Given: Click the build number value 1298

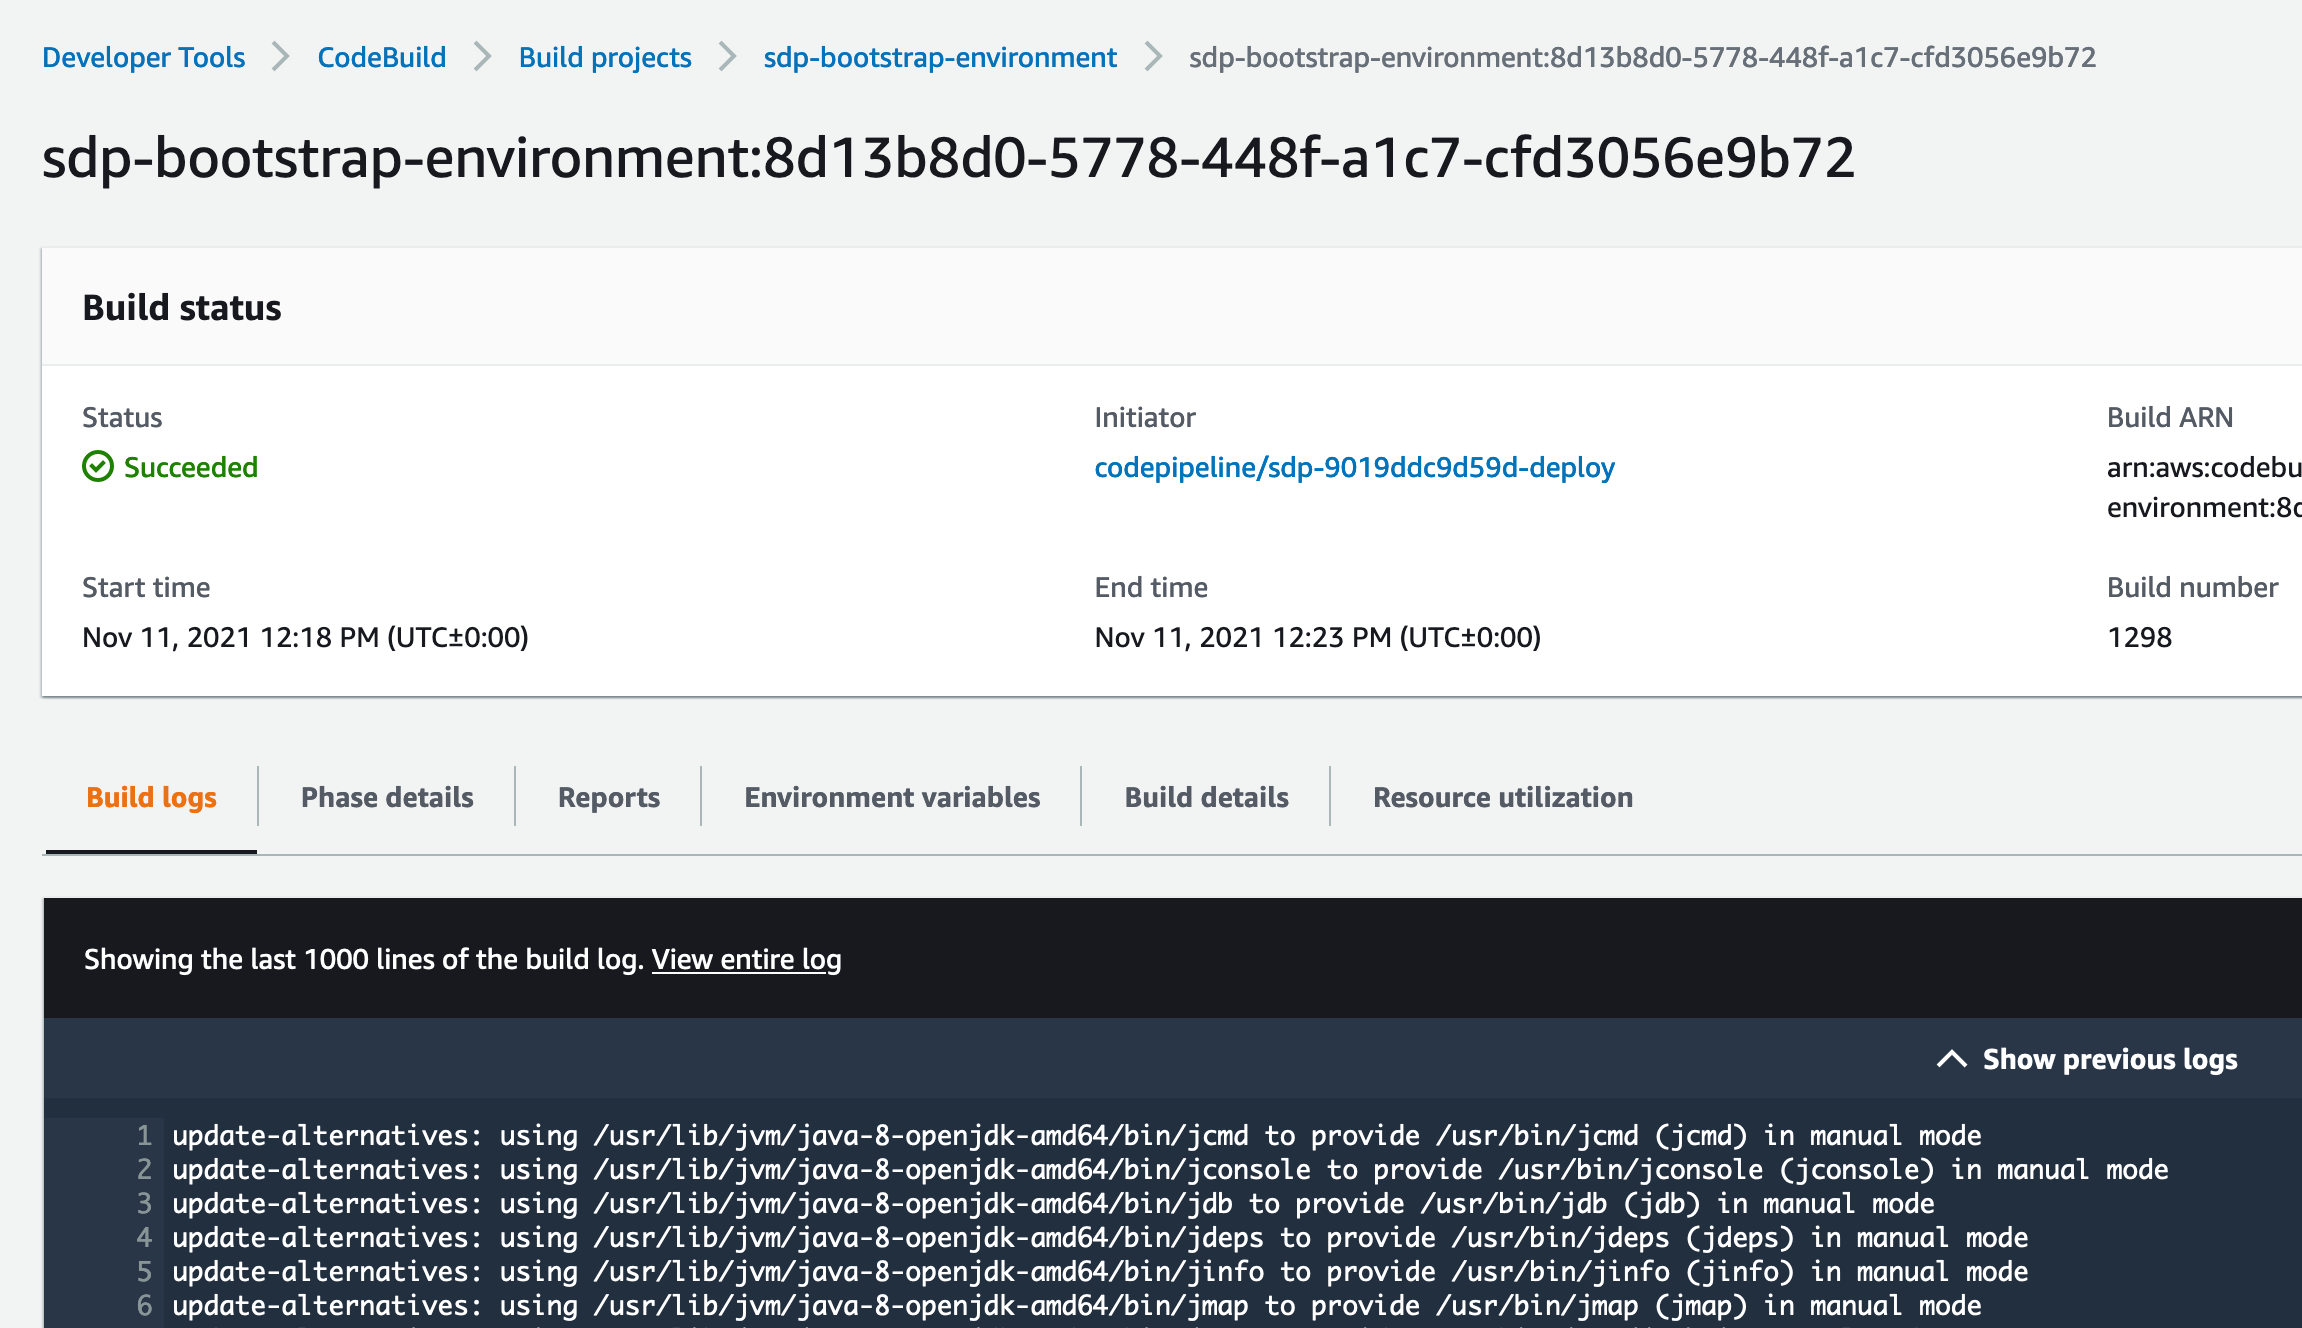Looking at the screenshot, I should 2139,637.
